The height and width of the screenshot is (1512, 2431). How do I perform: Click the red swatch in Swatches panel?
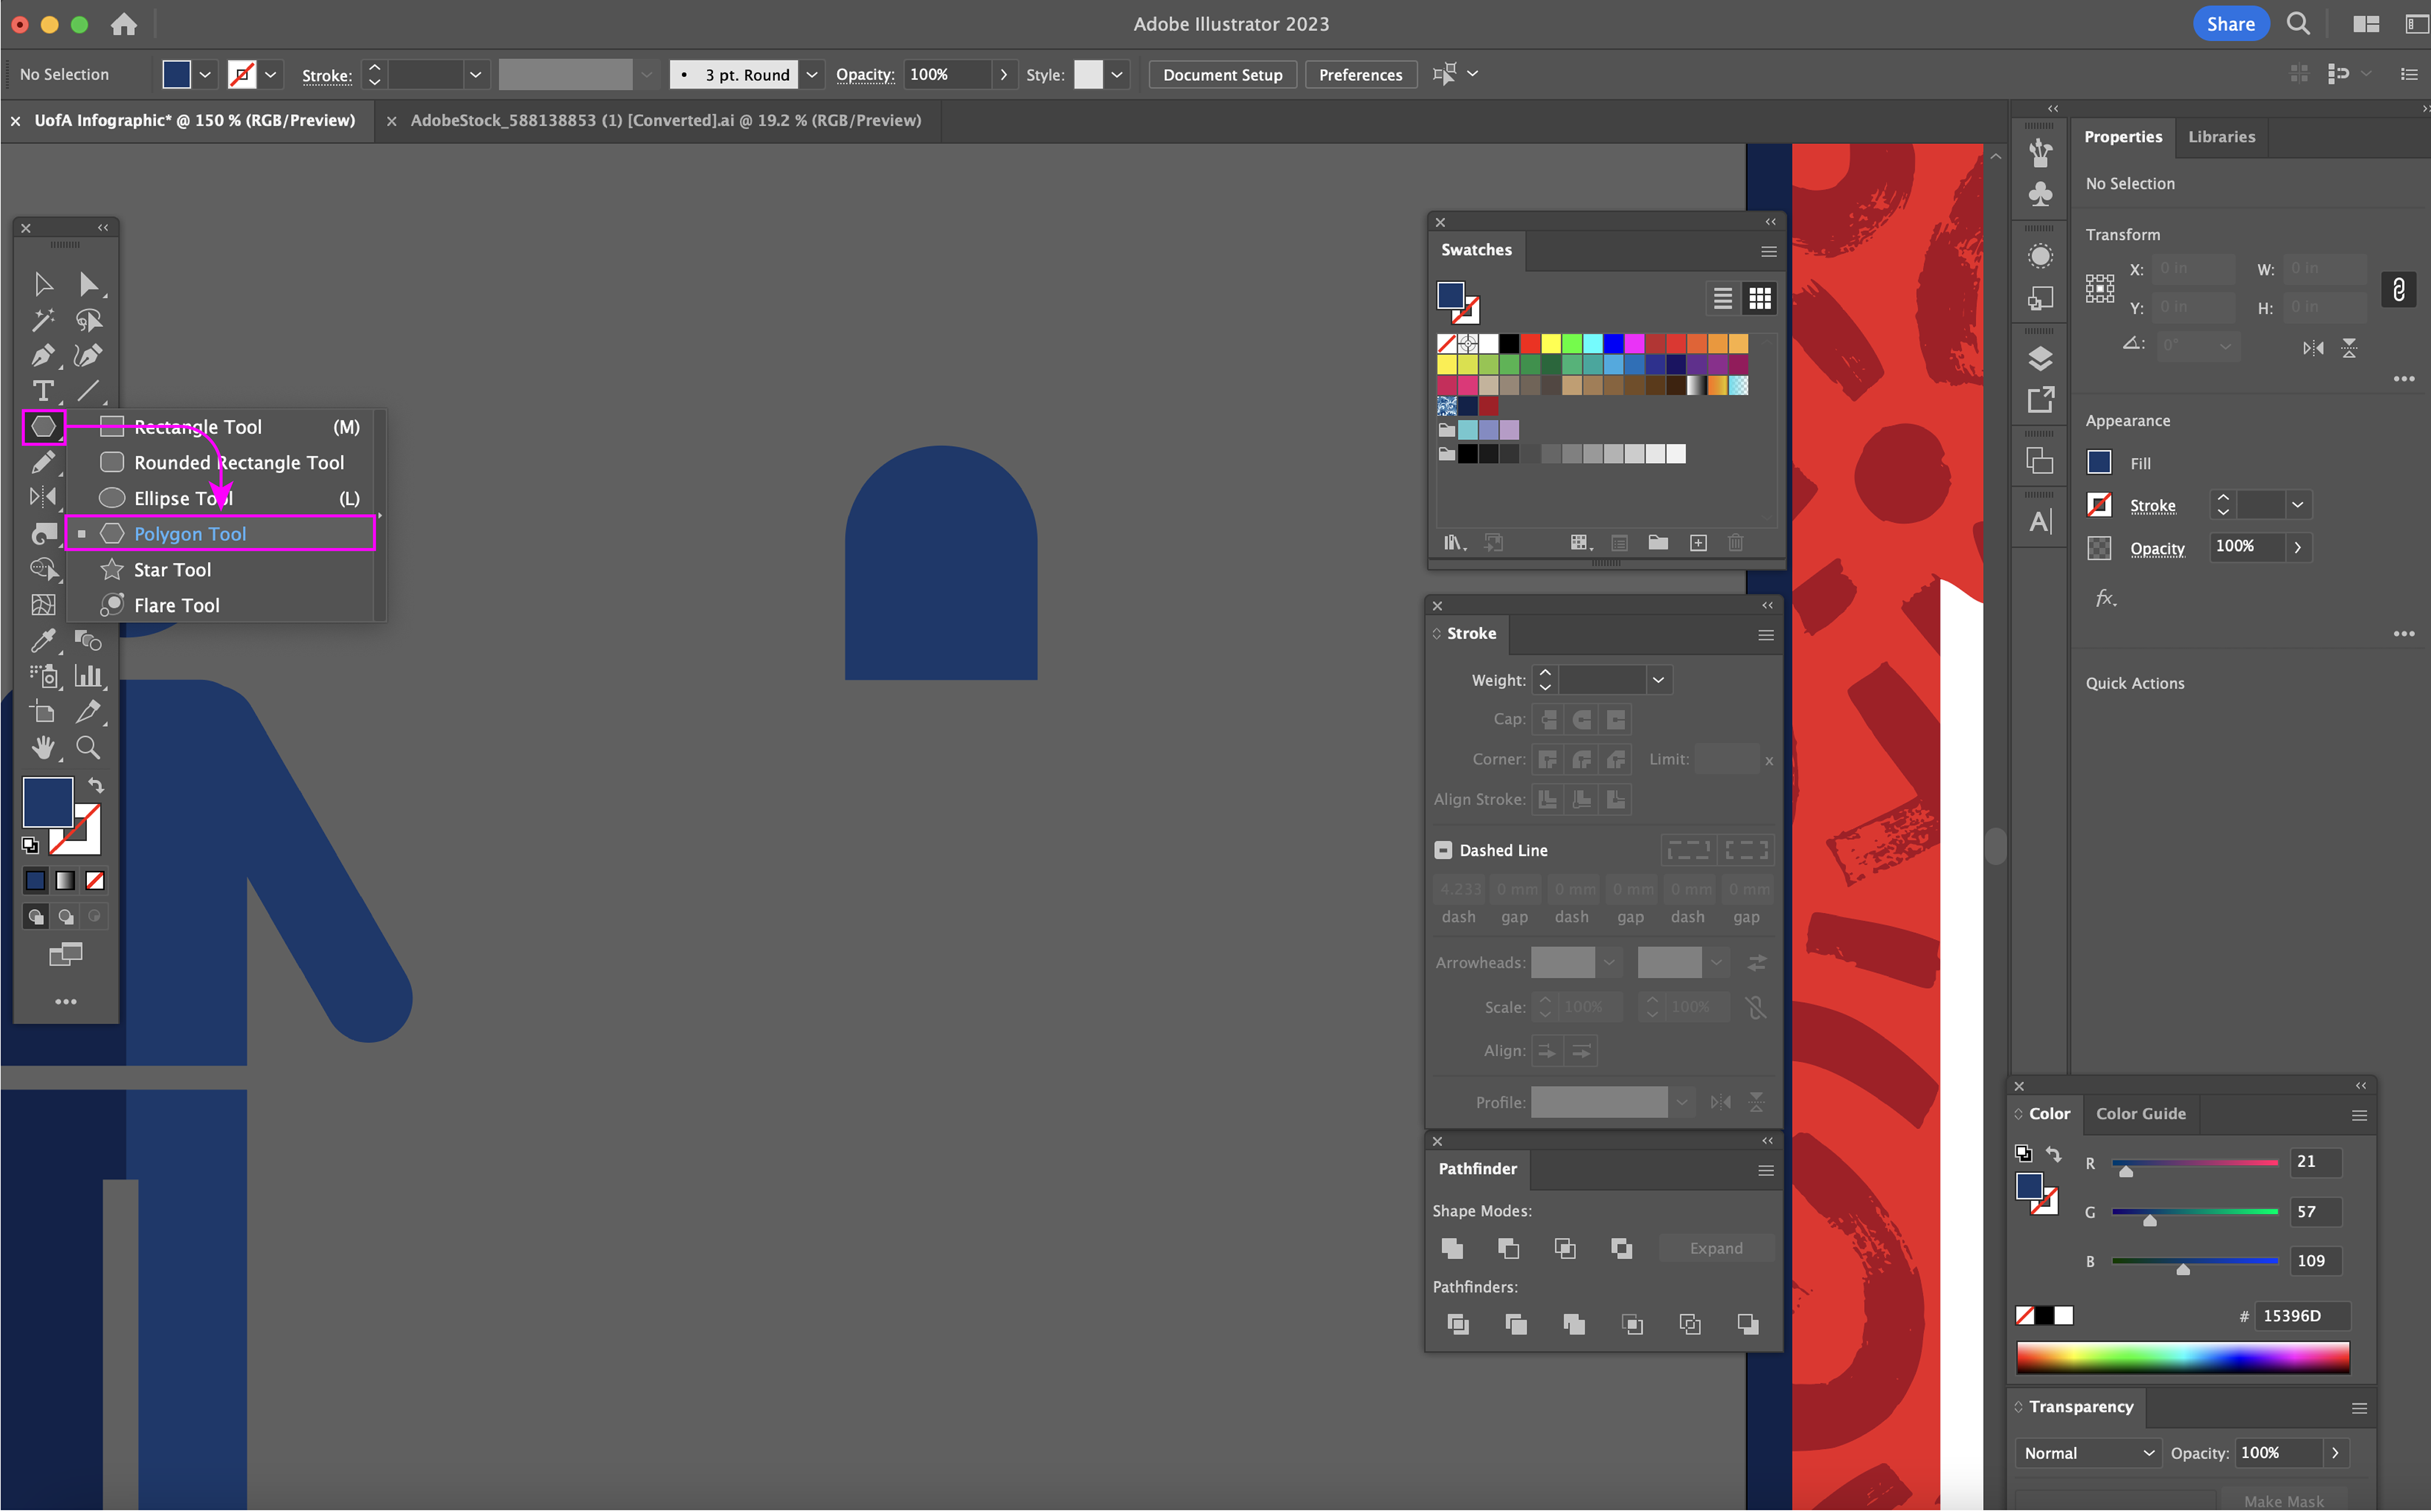point(1530,344)
